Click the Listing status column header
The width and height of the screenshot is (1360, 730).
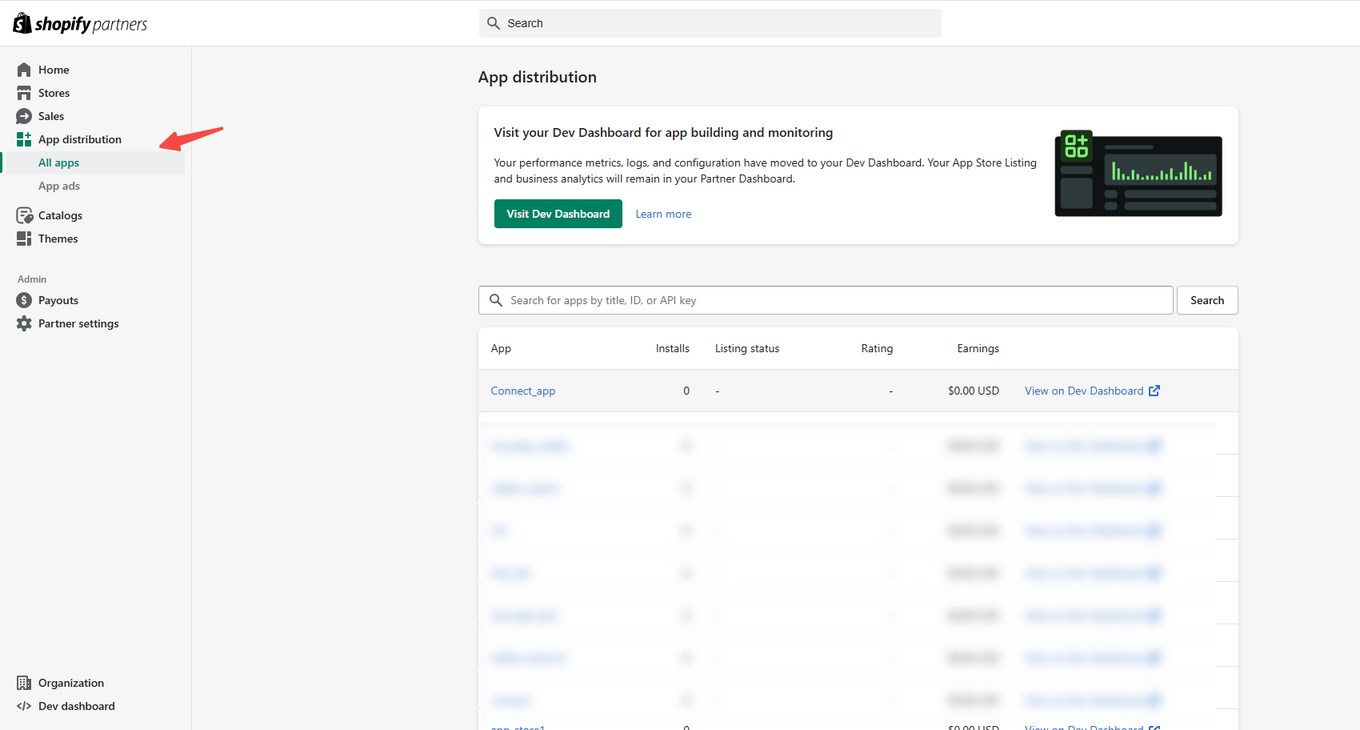tap(747, 349)
